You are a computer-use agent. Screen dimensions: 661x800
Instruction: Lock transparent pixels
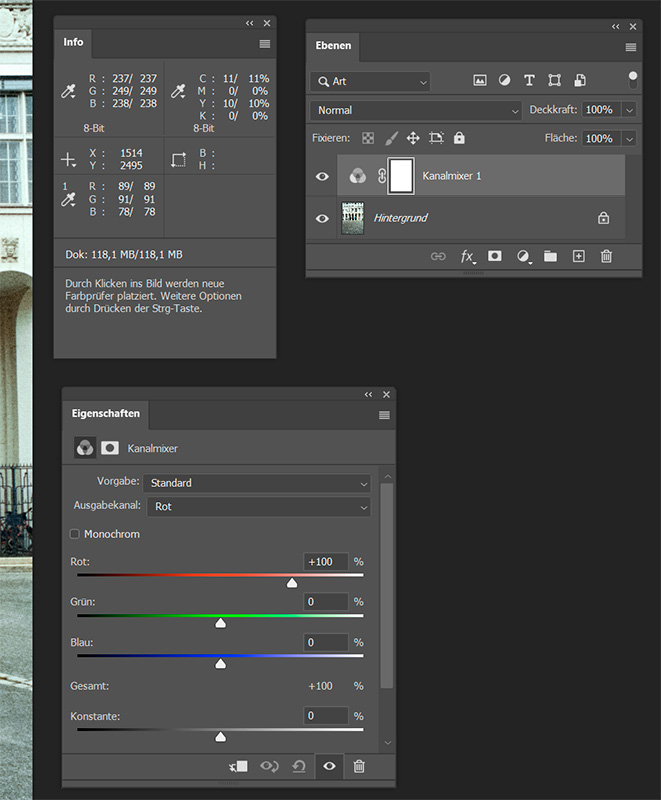click(368, 138)
